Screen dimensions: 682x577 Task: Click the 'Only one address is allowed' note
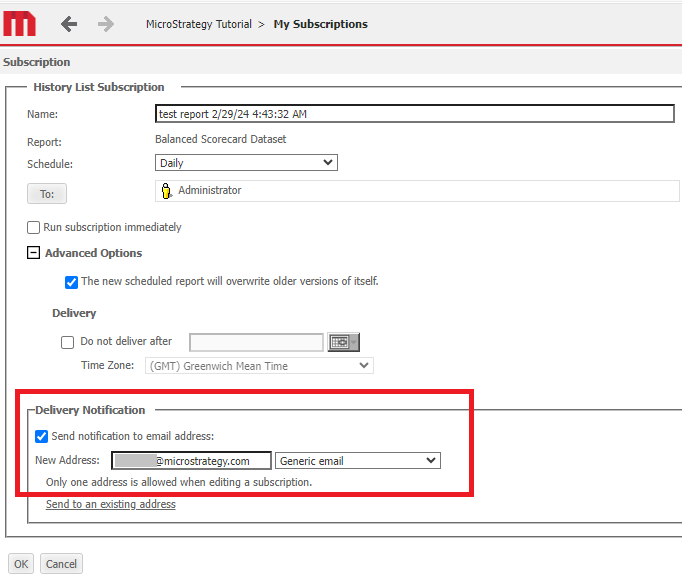click(x=179, y=482)
